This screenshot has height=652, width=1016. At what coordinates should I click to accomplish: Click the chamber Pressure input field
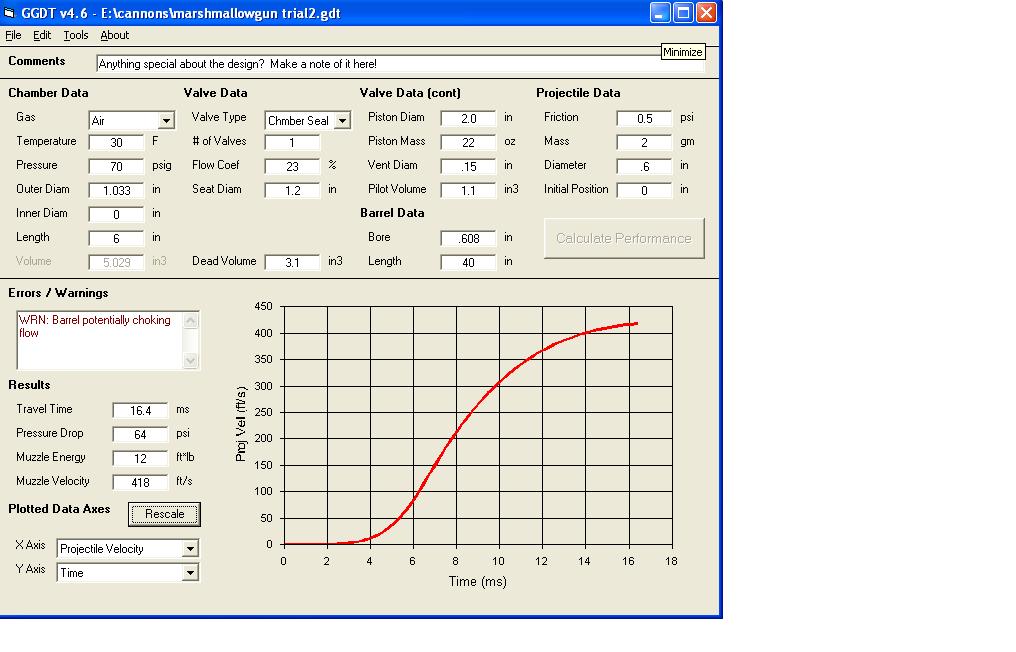coord(116,166)
